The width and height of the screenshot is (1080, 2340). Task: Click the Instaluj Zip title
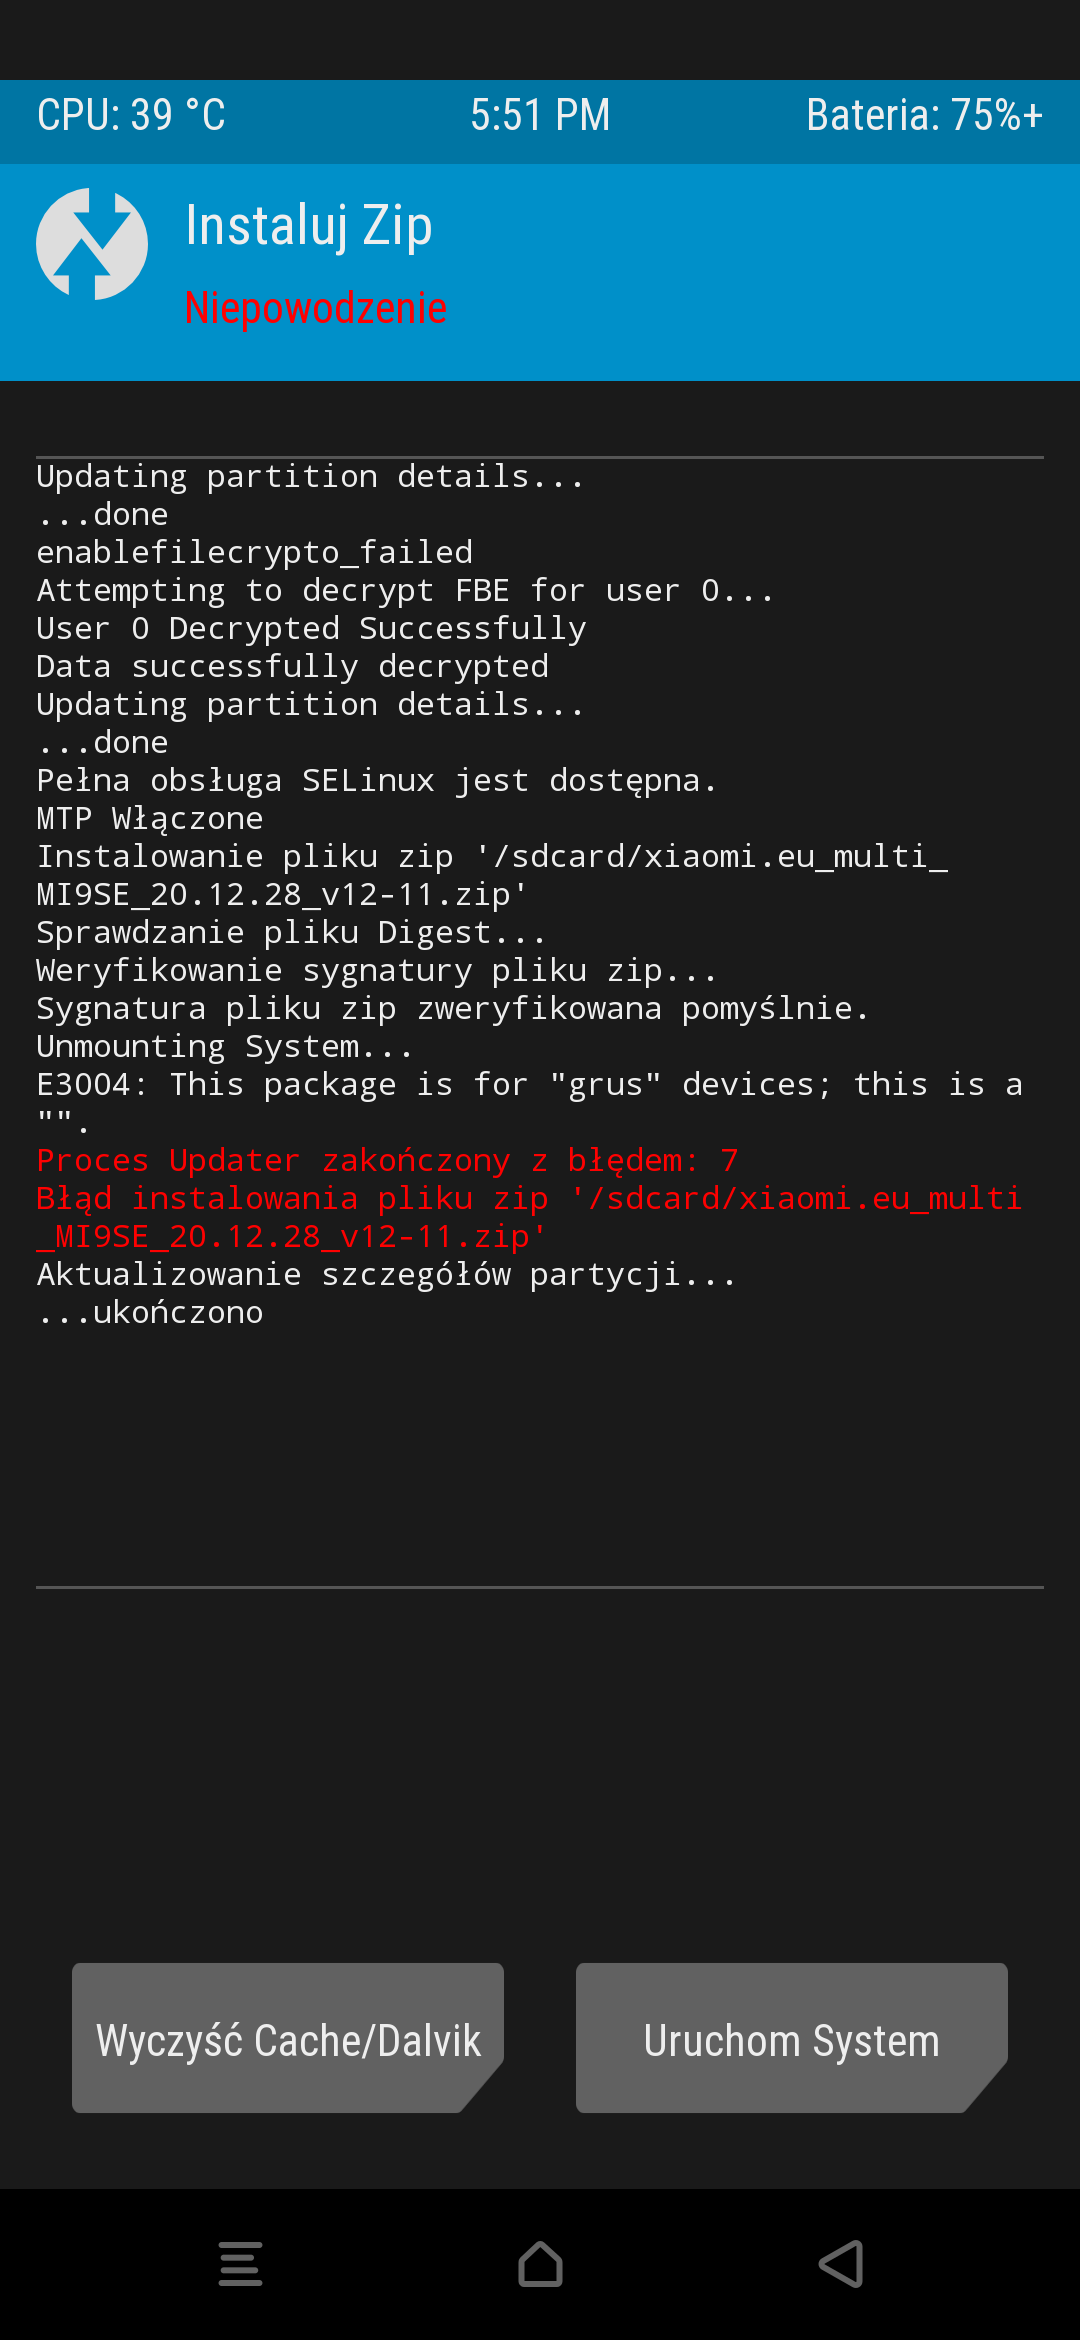point(309,226)
